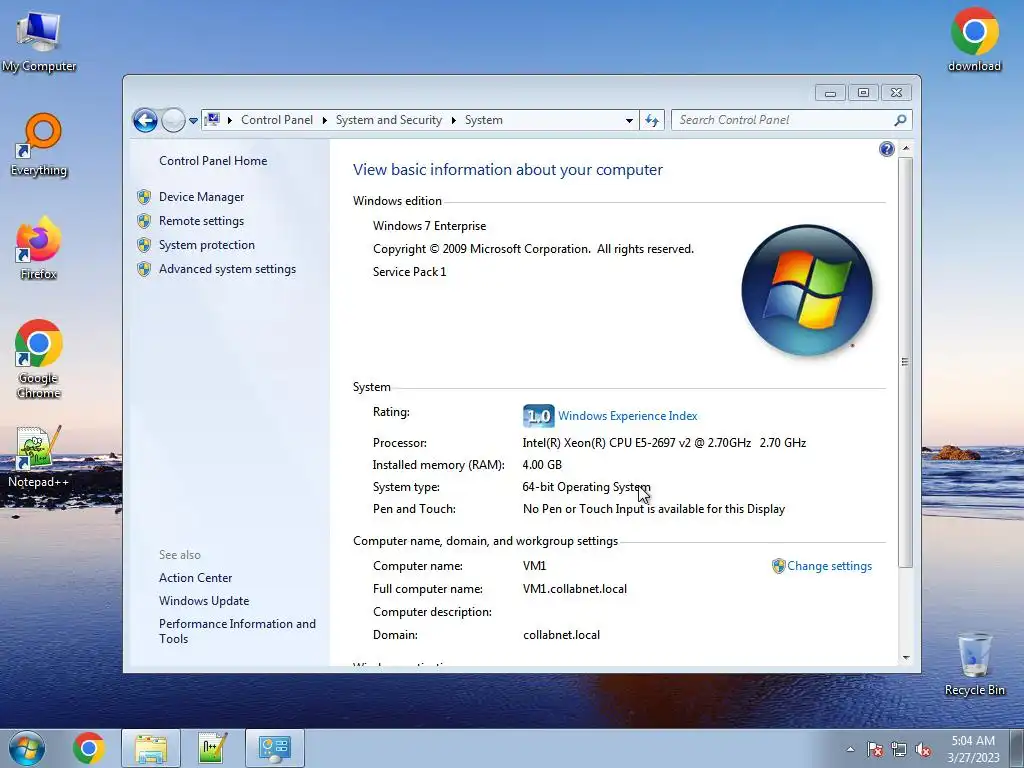Open Google Chrome desktop shortcut

coord(39,359)
